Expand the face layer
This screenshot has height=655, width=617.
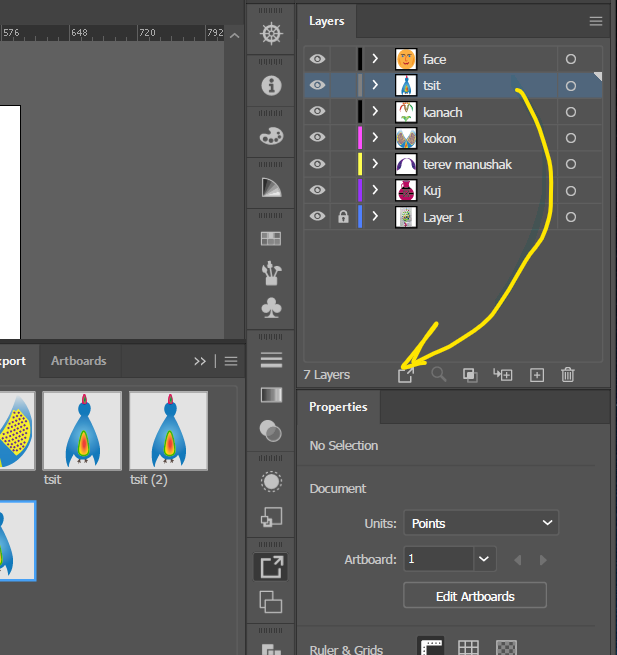[375, 58]
